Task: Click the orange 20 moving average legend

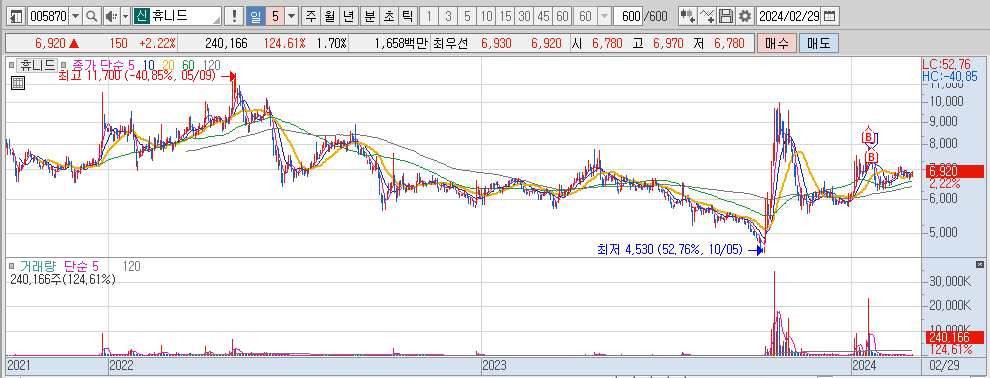Action: pos(168,64)
